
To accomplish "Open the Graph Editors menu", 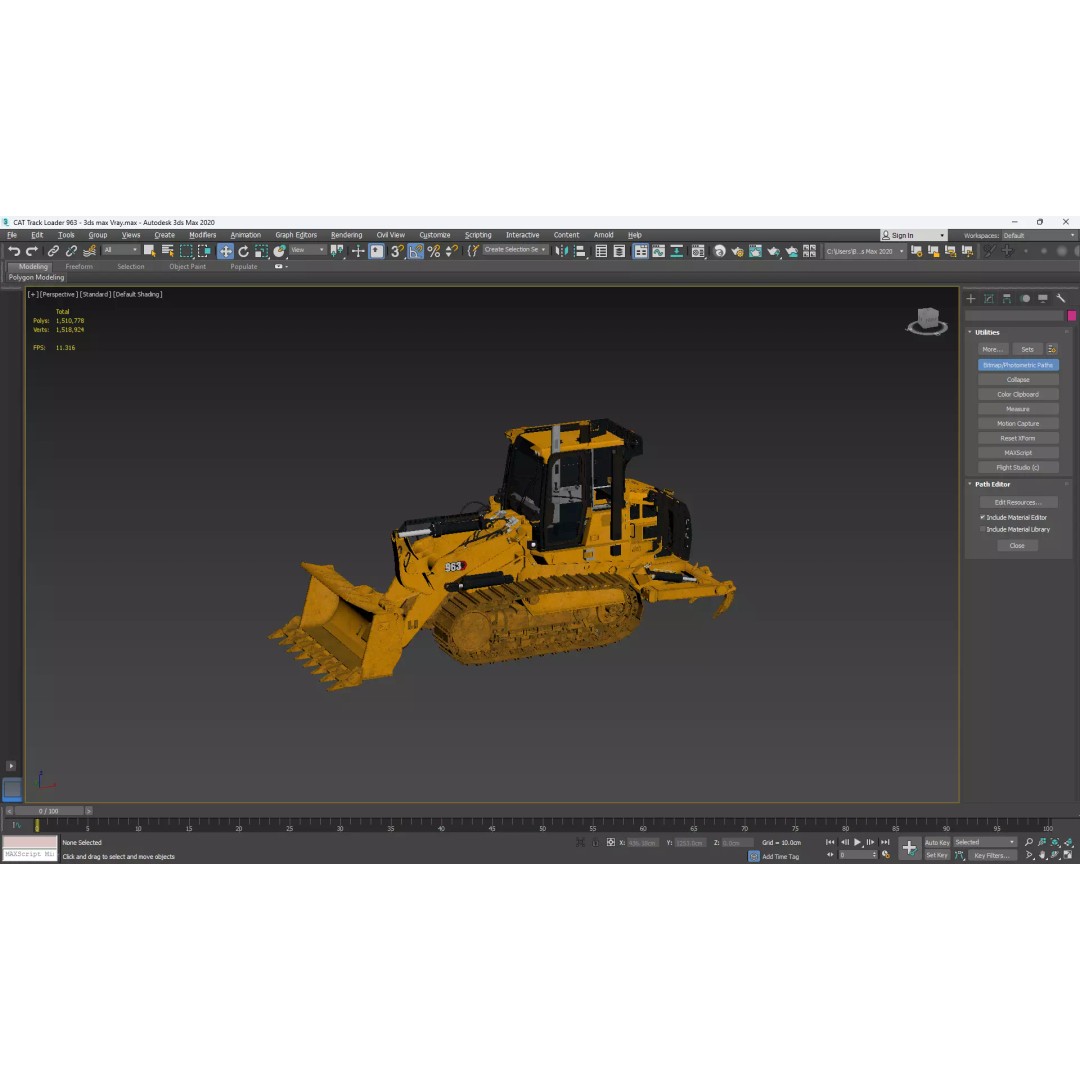I will 296,236.
